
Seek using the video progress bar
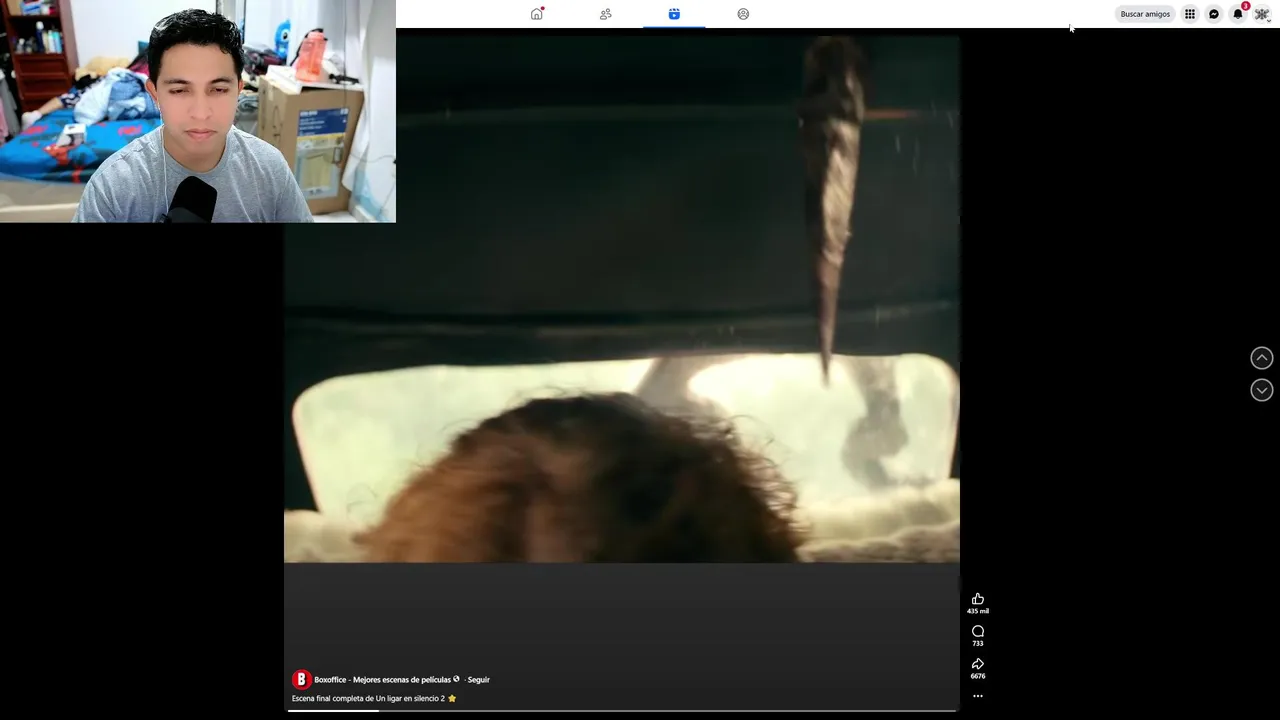pyautogui.click(x=622, y=710)
